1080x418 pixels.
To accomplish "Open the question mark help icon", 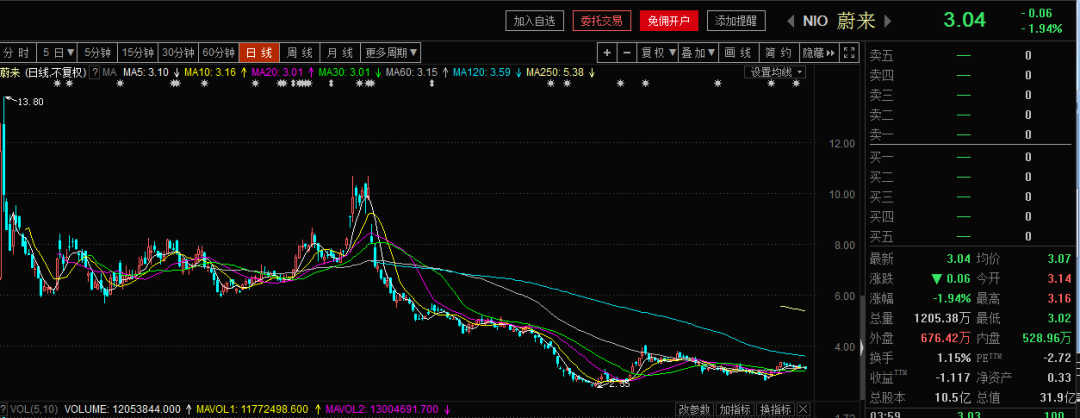I will [x=94, y=72].
